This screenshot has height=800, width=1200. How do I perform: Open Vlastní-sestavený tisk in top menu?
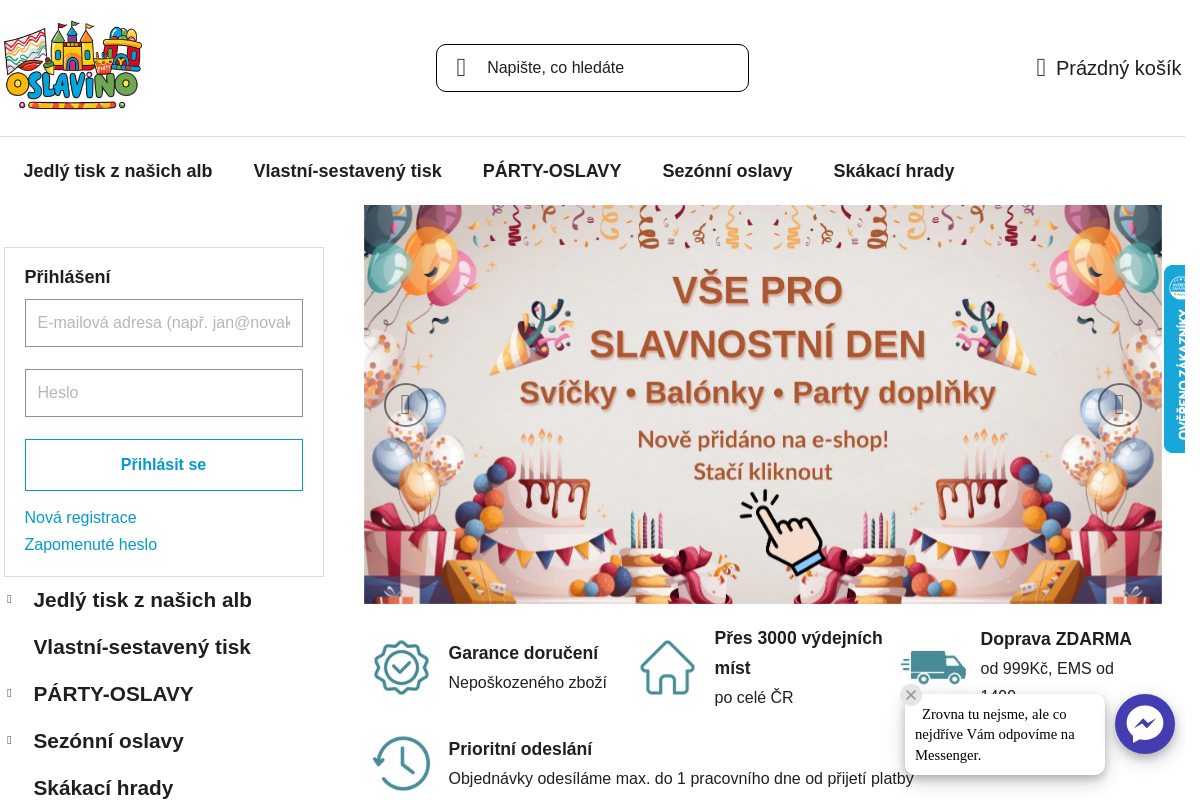pos(347,171)
